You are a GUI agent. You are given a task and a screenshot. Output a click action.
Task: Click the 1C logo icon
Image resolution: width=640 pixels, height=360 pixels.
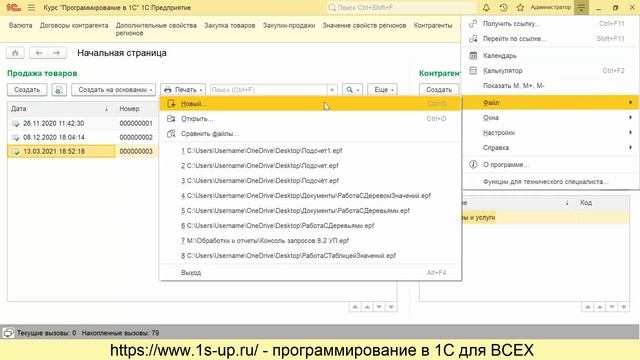coord(13,7)
